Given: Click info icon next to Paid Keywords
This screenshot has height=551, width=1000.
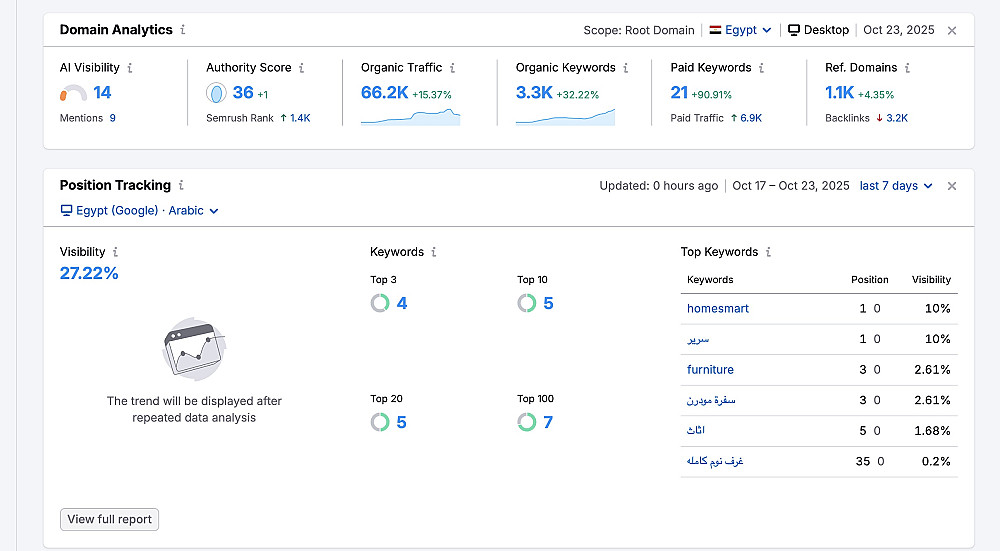Looking at the screenshot, I should [x=761, y=68].
